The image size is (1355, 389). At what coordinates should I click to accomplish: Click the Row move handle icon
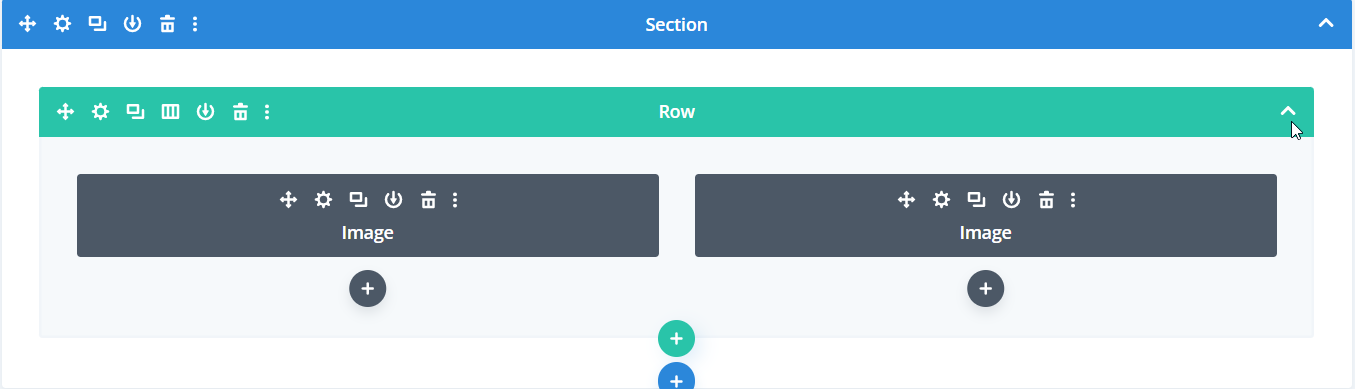tap(65, 112)
